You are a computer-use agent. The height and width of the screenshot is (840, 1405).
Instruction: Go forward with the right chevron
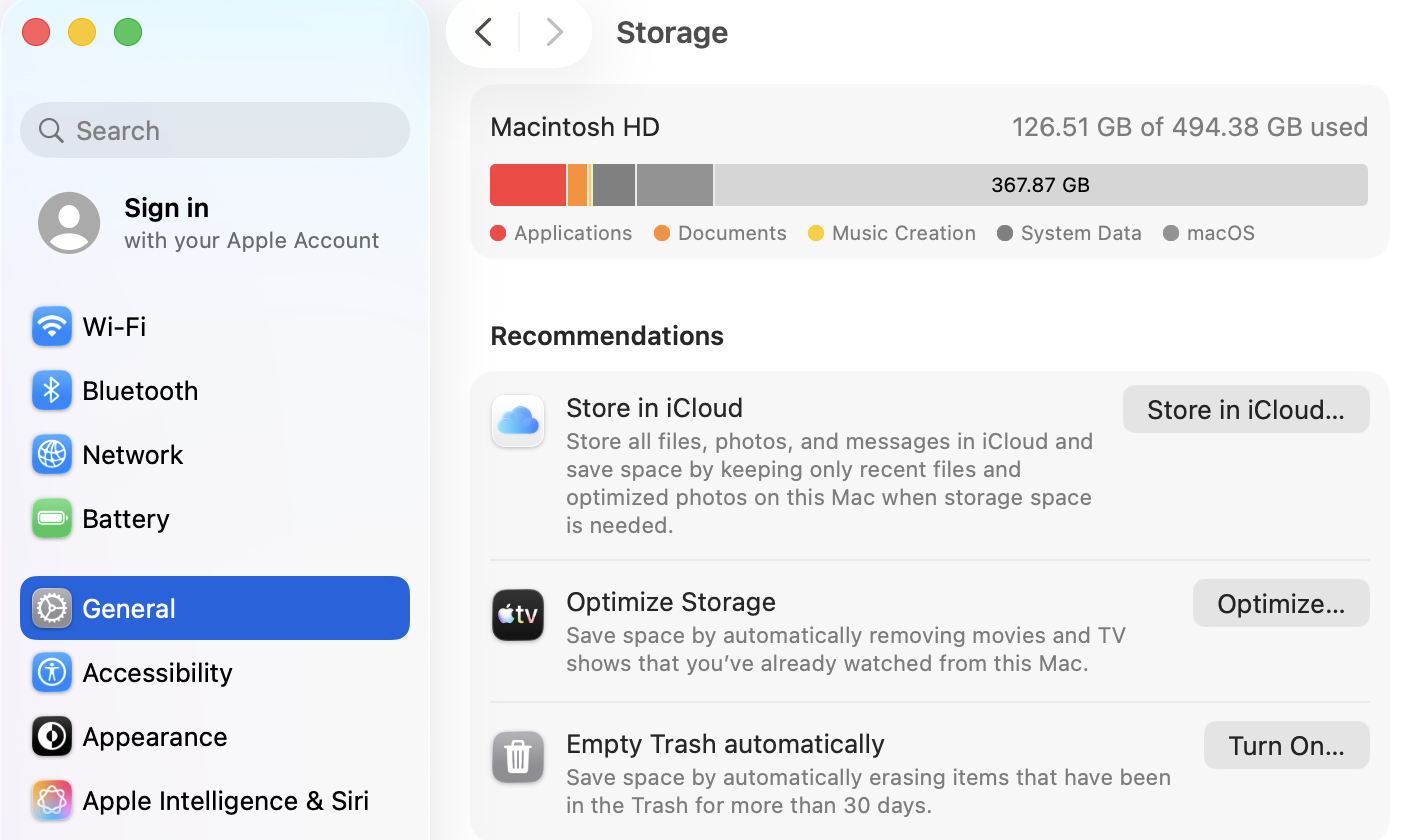(554, 32)
